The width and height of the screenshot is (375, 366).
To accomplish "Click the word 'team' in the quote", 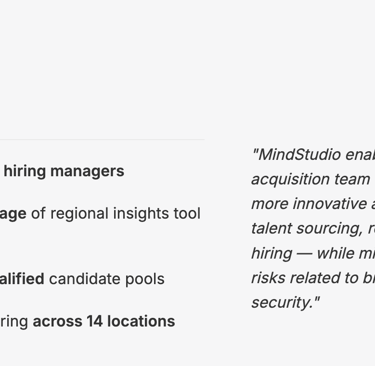I will [x=352, y=180].
